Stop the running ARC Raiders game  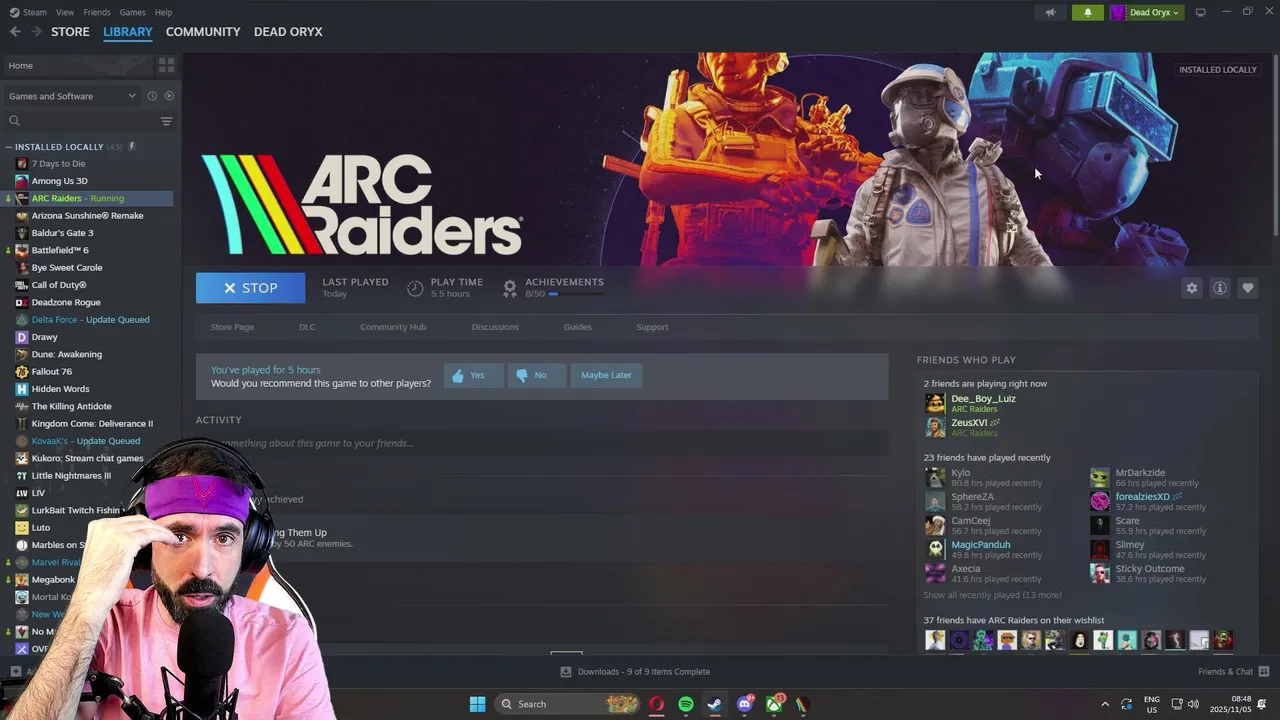250,288
